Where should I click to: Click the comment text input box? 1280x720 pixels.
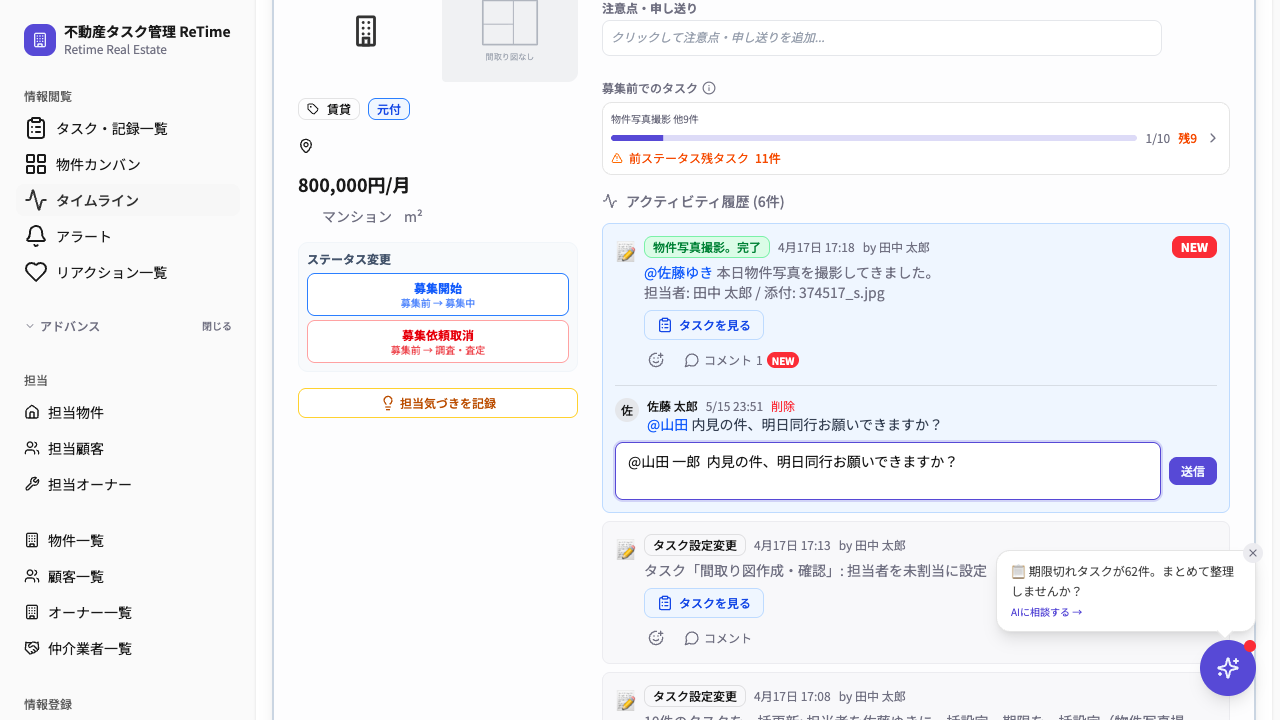point(888,471)
